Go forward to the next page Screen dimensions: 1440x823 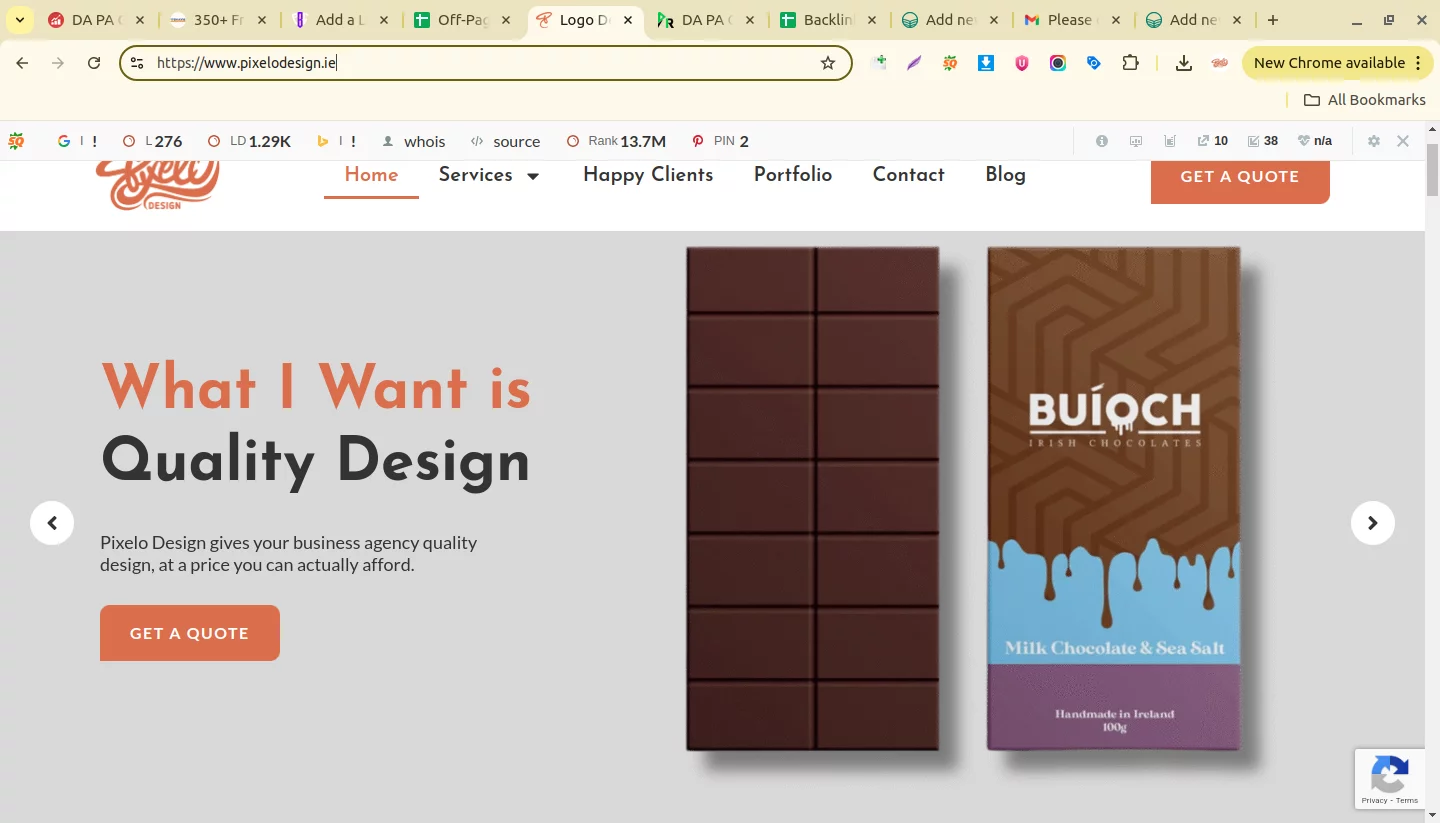click(x=58, y=63)
